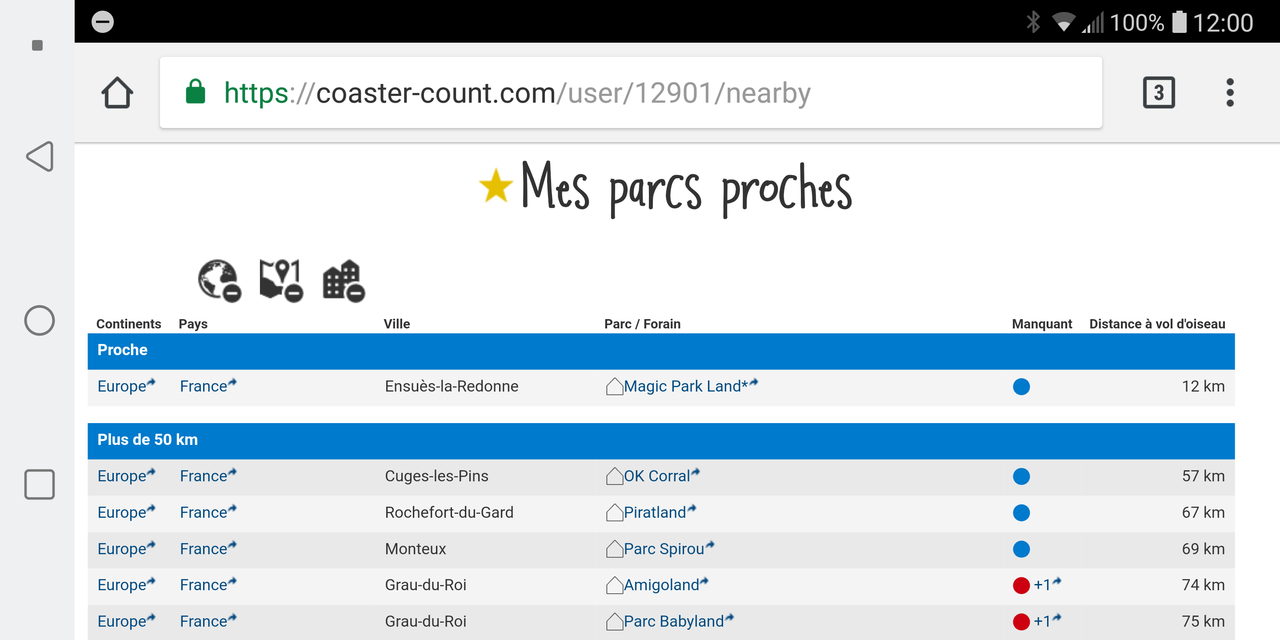Click the Rochefort-du-Gard city cell
This screenshot has width=1280, height=640.
(x=449, y=512)
